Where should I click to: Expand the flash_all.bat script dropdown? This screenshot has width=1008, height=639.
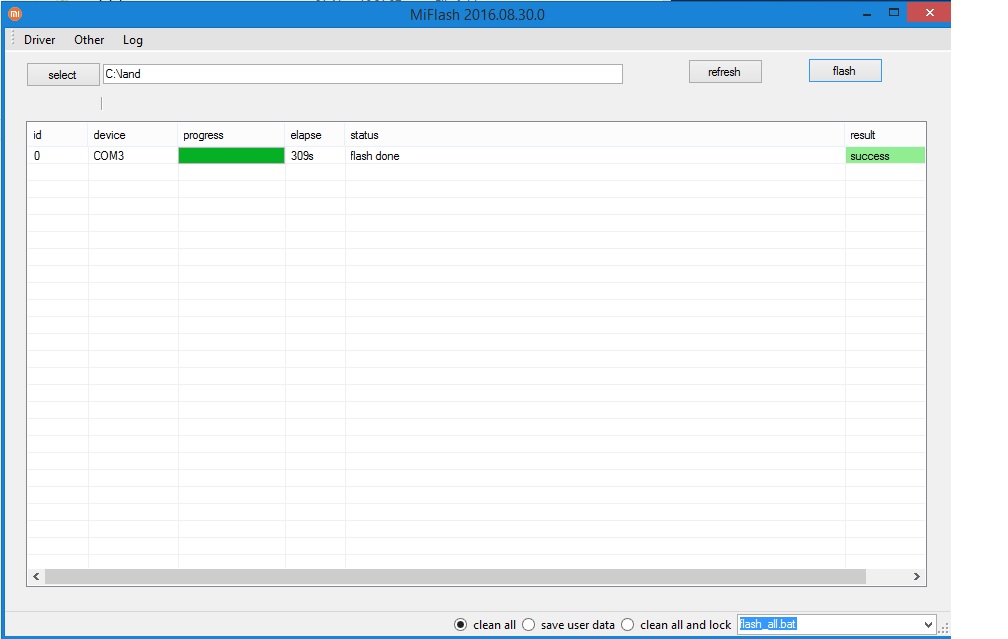(928, 624)
